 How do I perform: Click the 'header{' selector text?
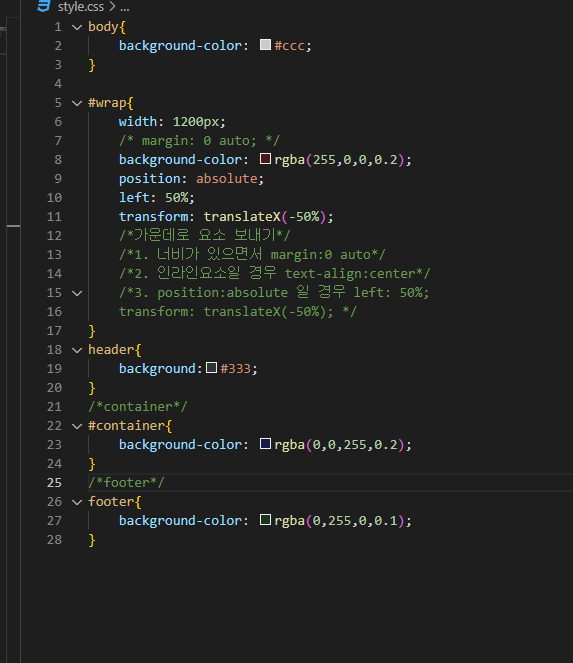115,350
